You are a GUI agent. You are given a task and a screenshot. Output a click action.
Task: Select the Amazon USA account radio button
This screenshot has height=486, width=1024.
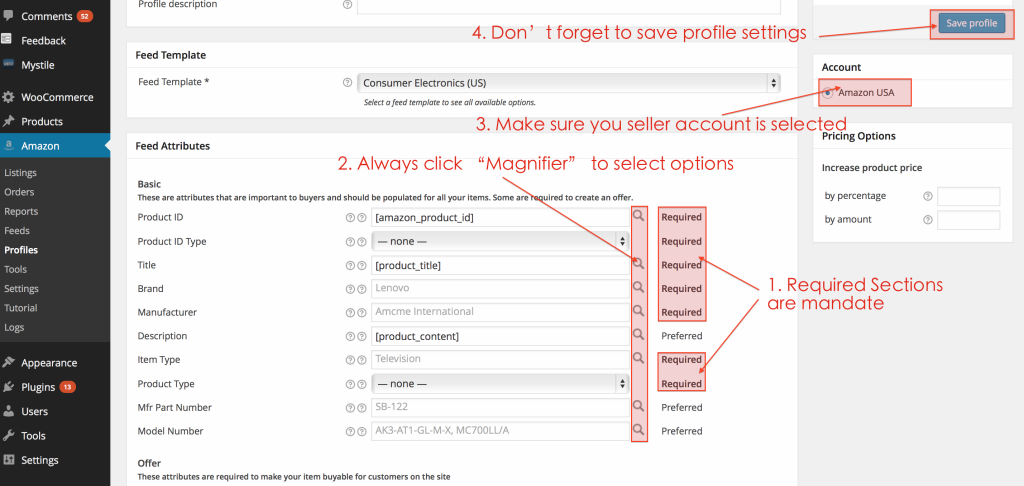coord(828,93)
